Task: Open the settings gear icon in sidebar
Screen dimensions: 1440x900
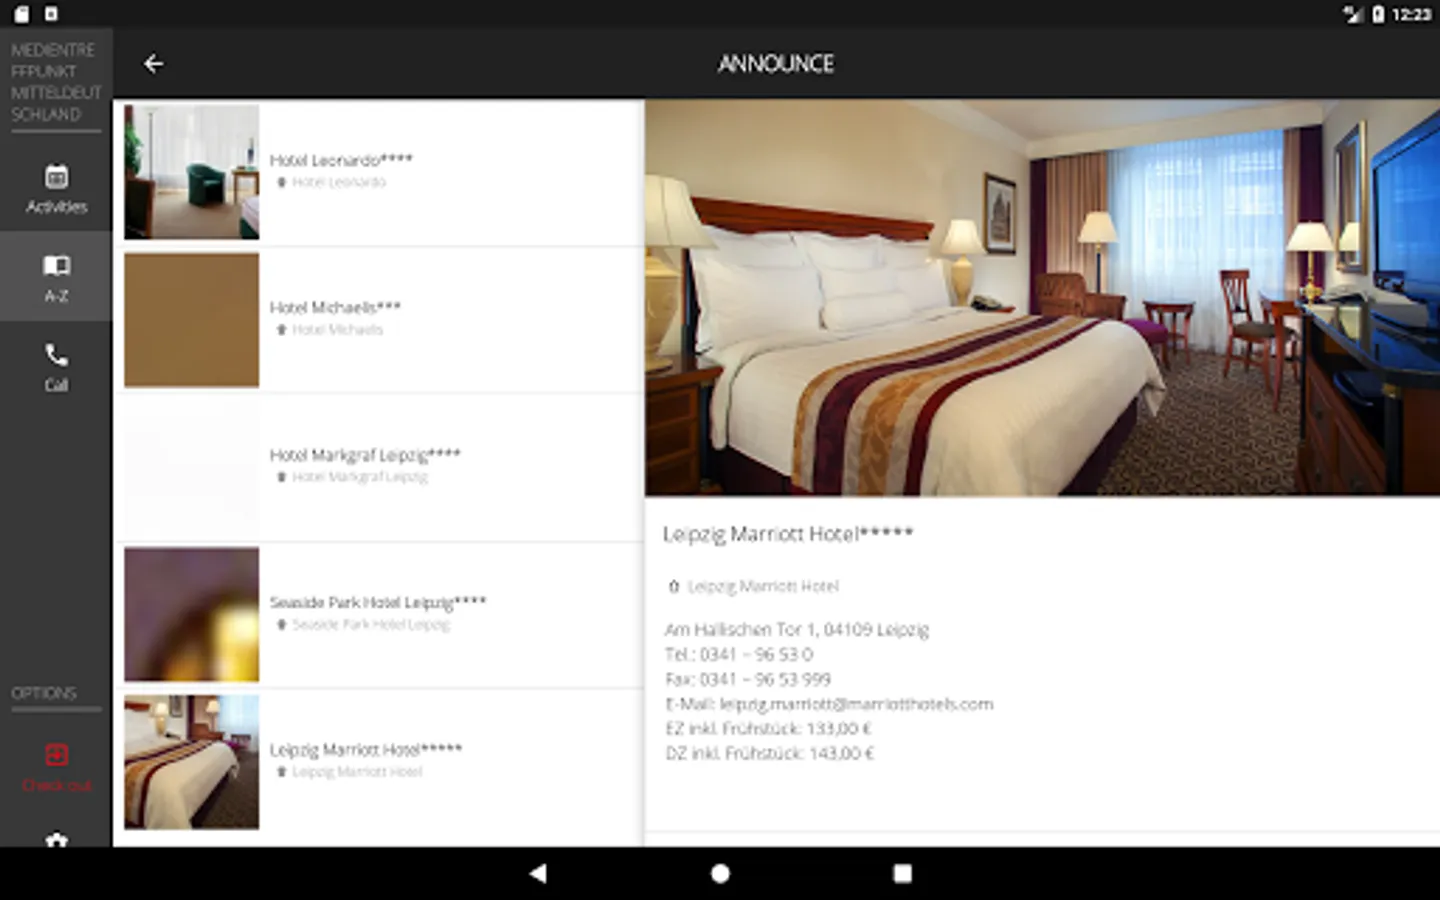Action: click(56, 840)
